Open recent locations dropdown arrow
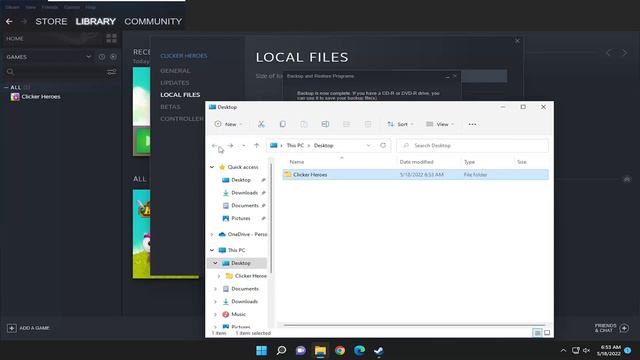Screen dimensions: 640x360 pyautogui.click(x=244, y=146)
